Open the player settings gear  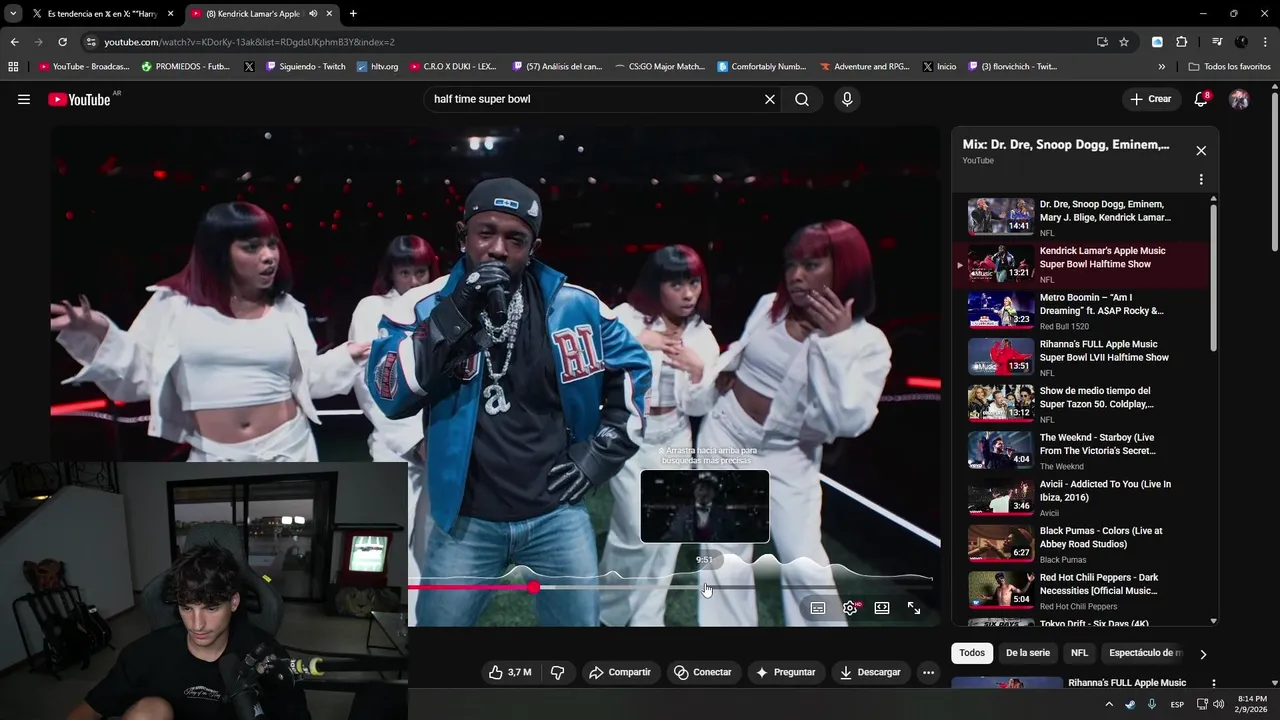pos(850,608)
